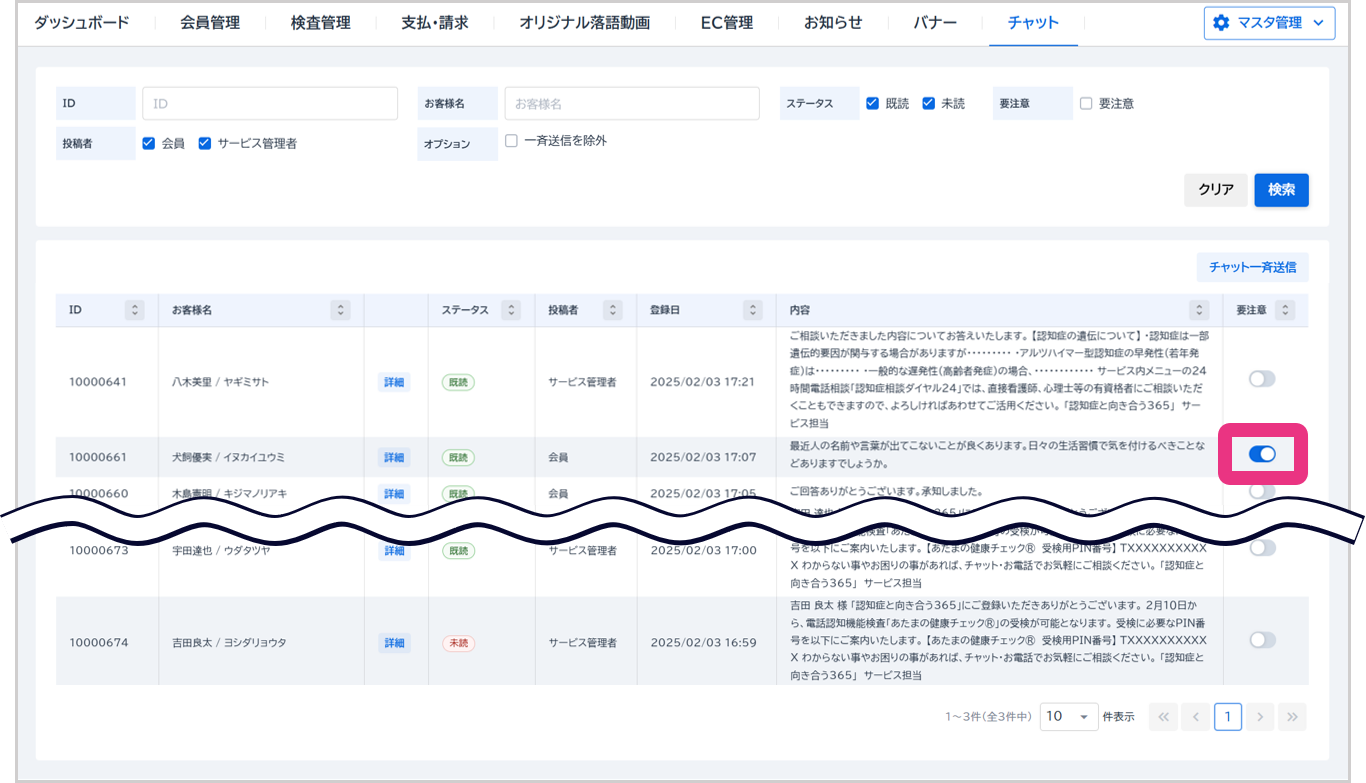This screenshot has width=1366, height=783.
Task: Jump to first page arrow
Action: pyautogui.click(x=1163, y=716)
